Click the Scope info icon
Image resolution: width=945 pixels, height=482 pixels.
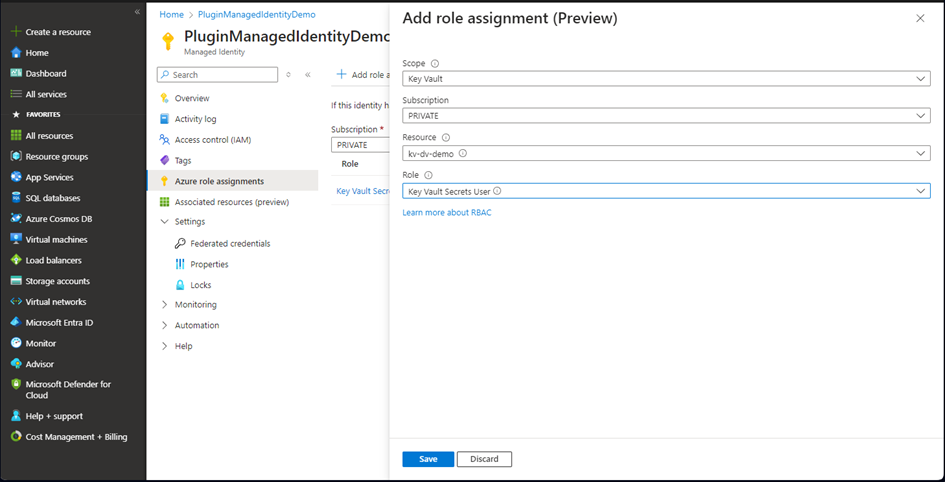[x=435, y=63]
